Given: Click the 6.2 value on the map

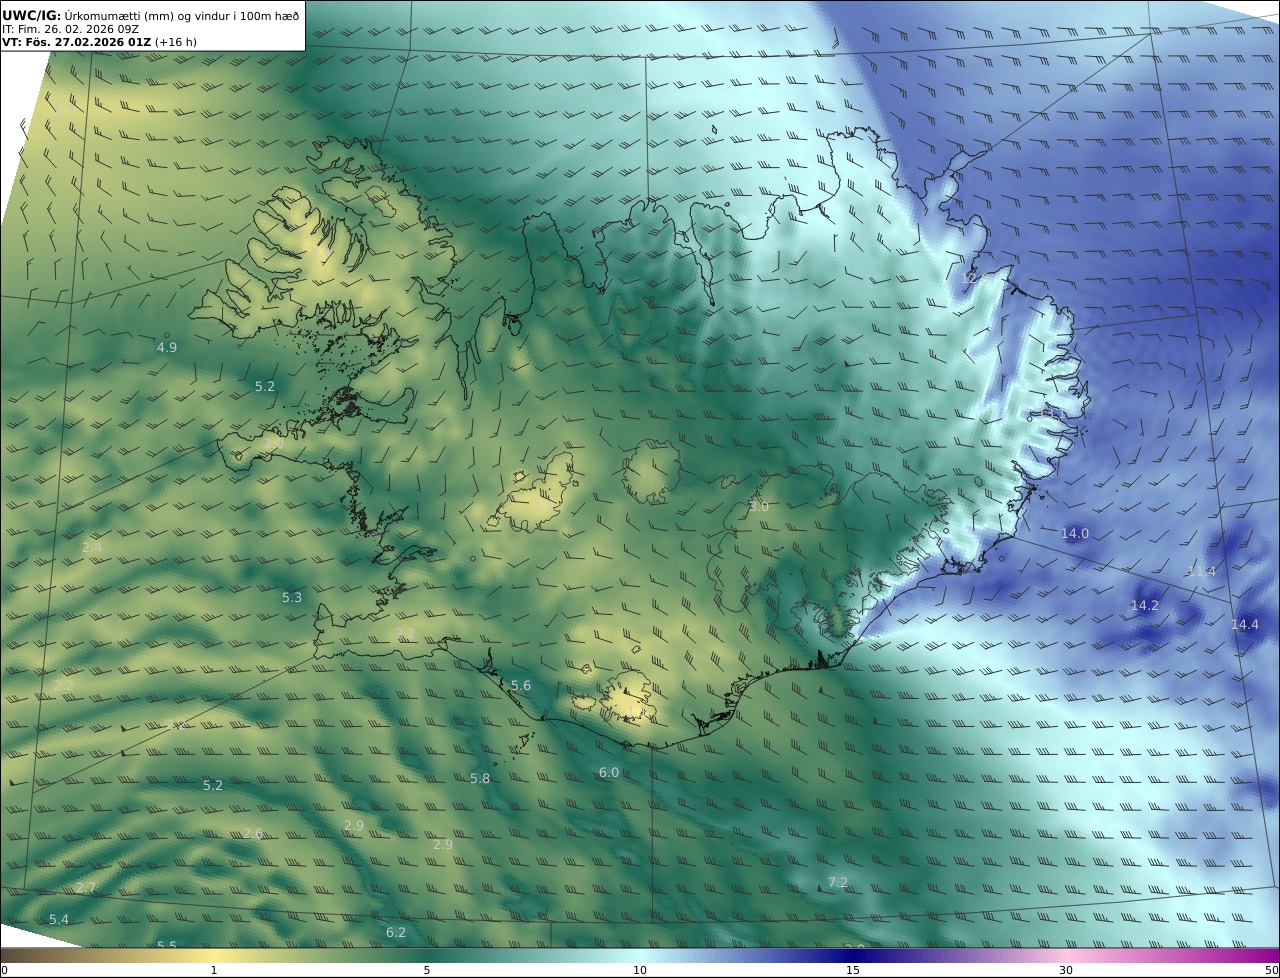Looking at the screenshot, I should pyautogui.click(x=396, y=933).
